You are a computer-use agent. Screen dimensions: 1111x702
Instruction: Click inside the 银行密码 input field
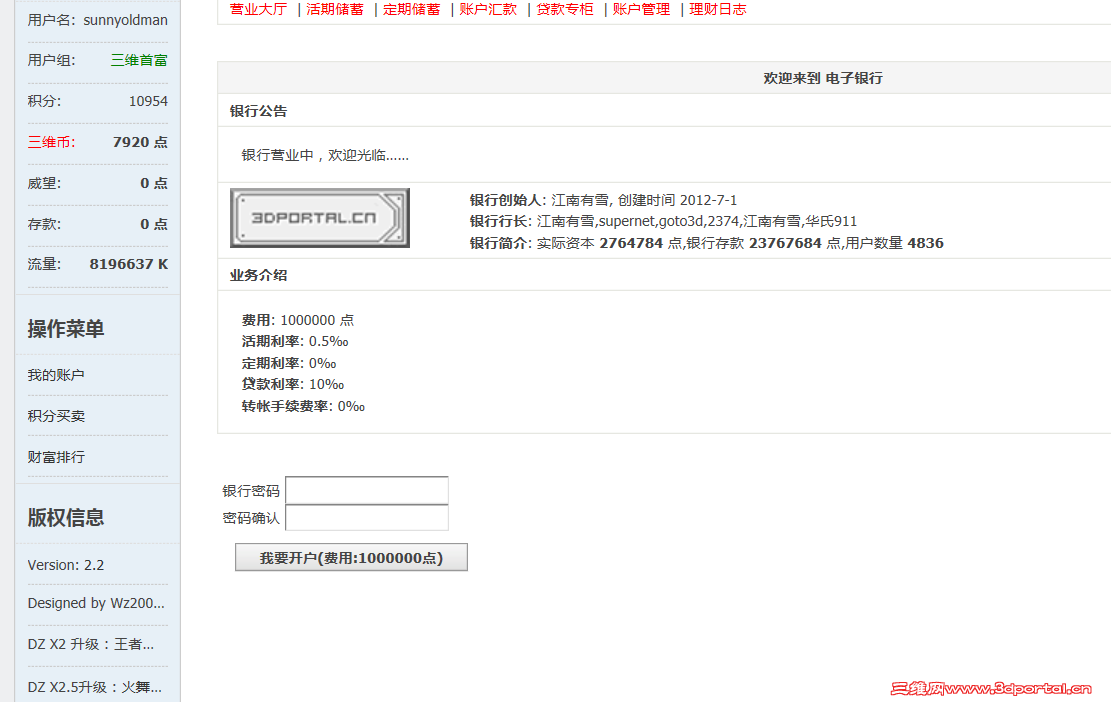pyautogui.click(x=366, y=490)
